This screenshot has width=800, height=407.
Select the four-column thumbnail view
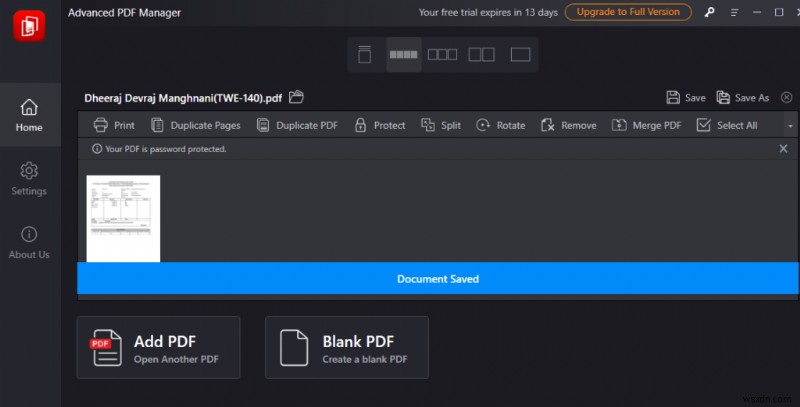click(403, 54)
